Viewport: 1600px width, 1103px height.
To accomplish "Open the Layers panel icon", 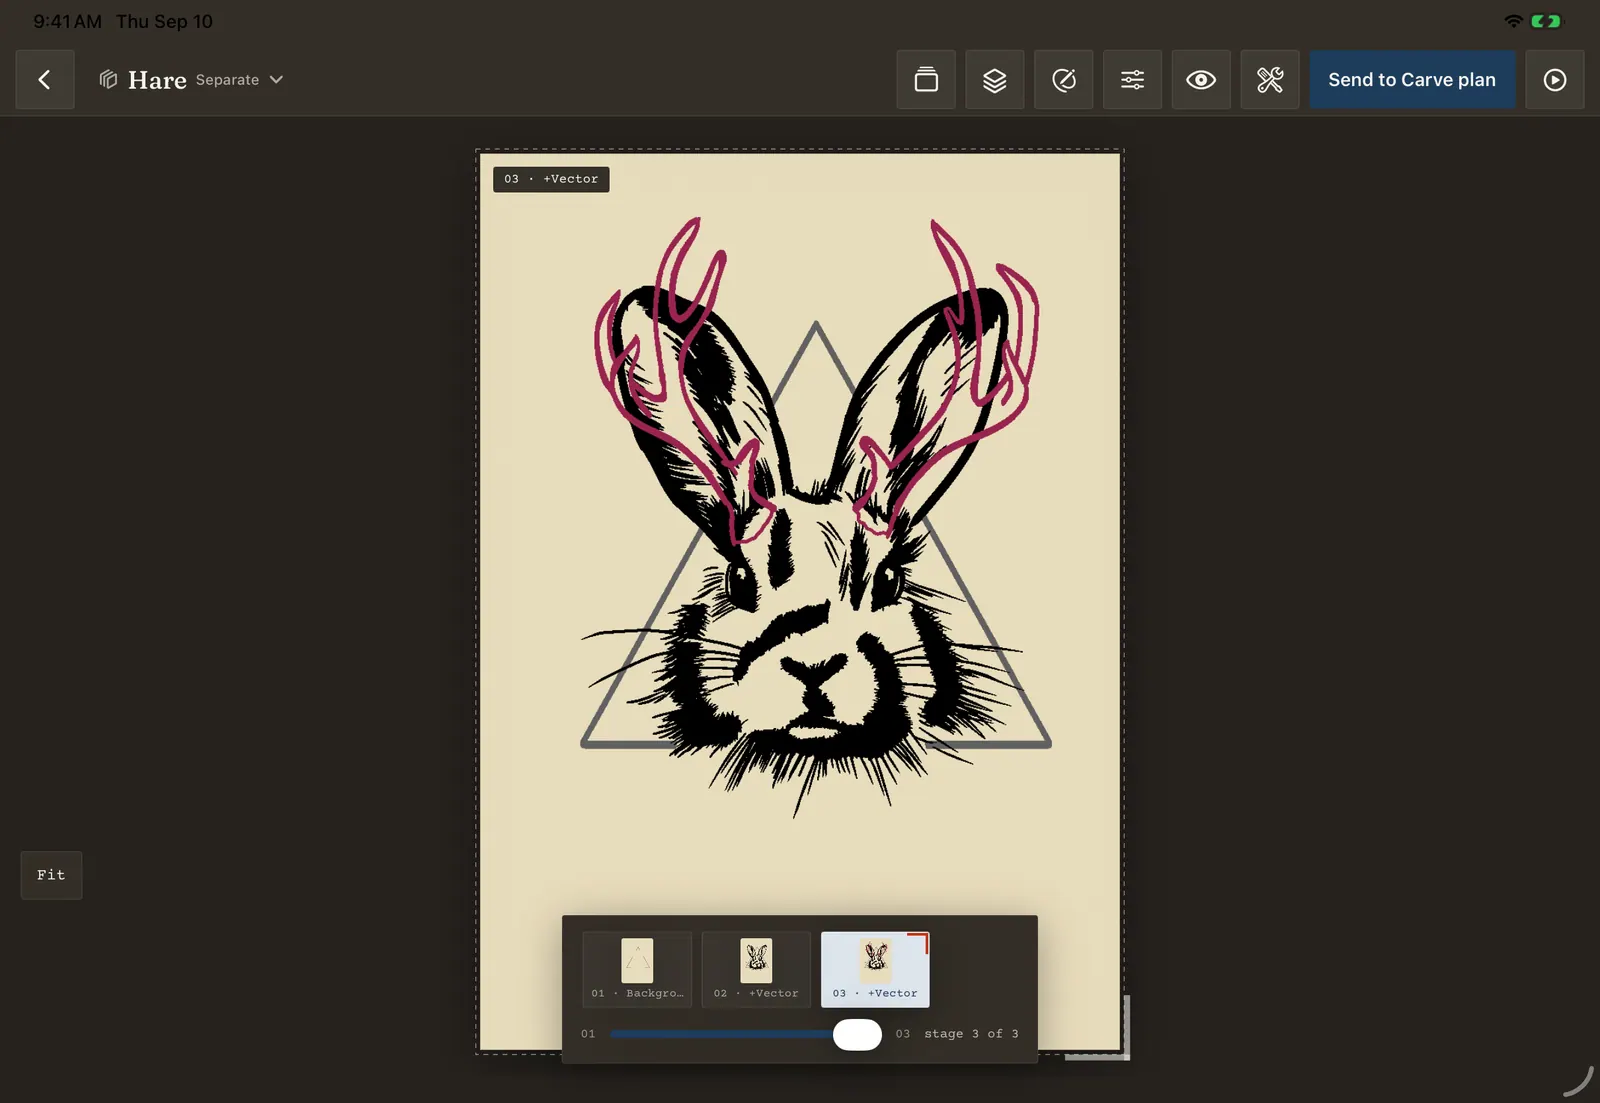I will pos(995,80).
